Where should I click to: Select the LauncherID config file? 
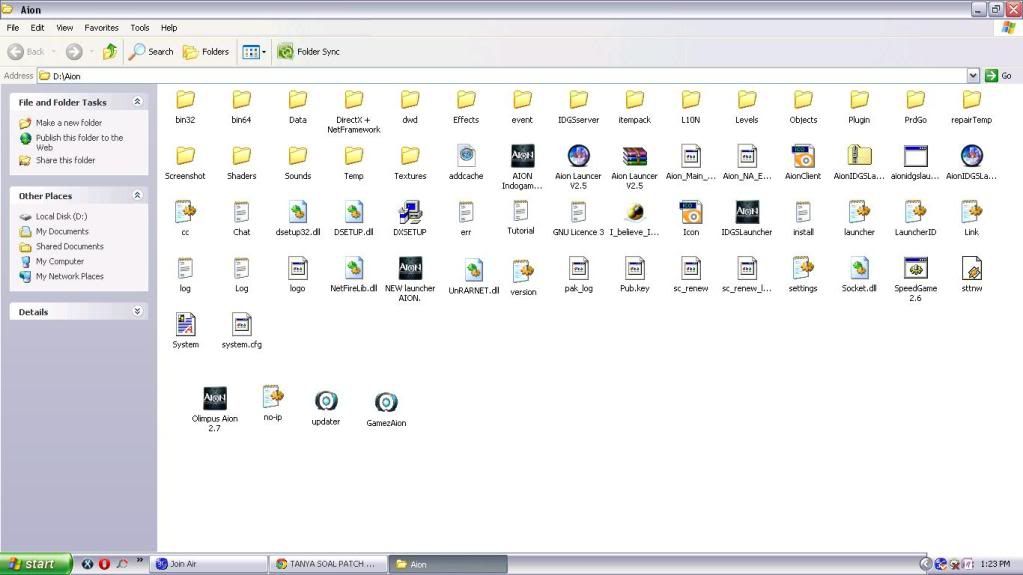[915, 213]
